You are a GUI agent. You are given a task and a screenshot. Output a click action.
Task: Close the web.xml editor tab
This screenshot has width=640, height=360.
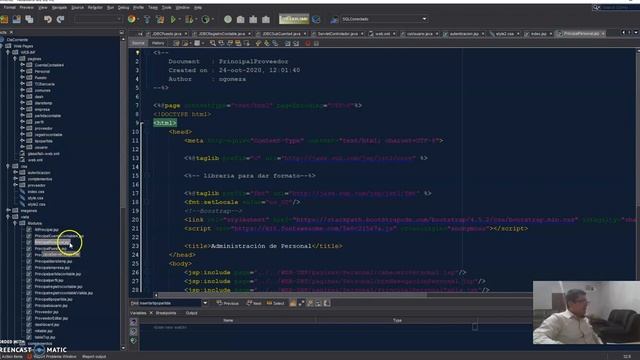[394, 33]
